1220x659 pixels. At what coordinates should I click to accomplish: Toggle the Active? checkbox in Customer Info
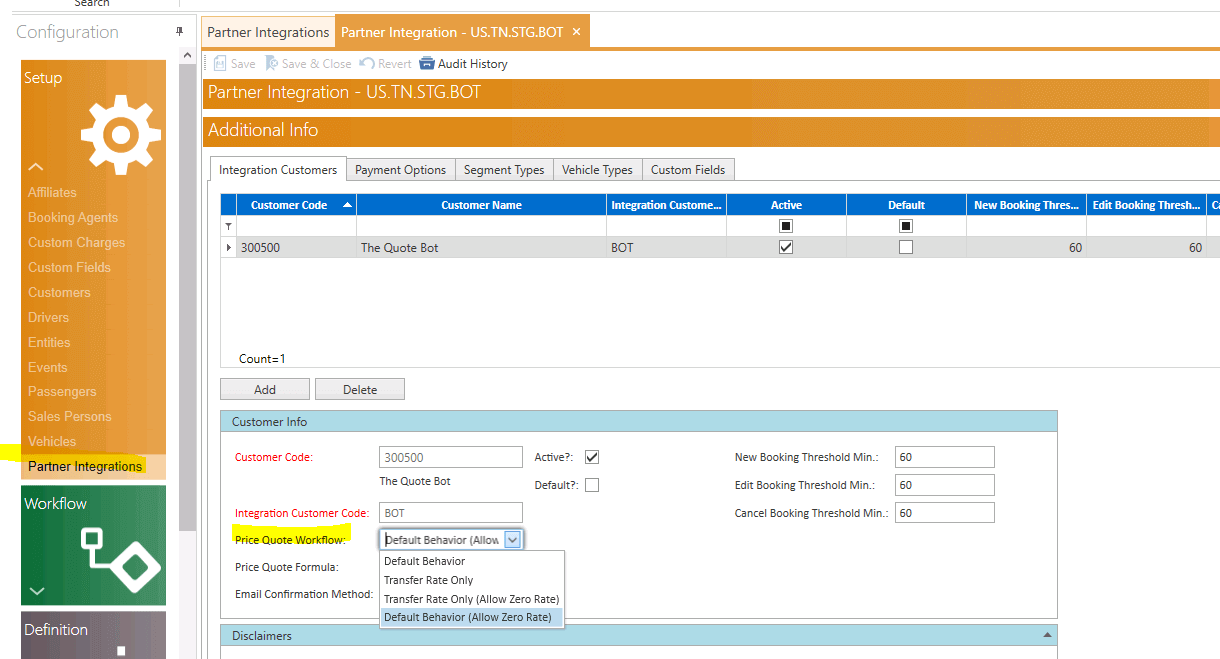tap(592, 457)
